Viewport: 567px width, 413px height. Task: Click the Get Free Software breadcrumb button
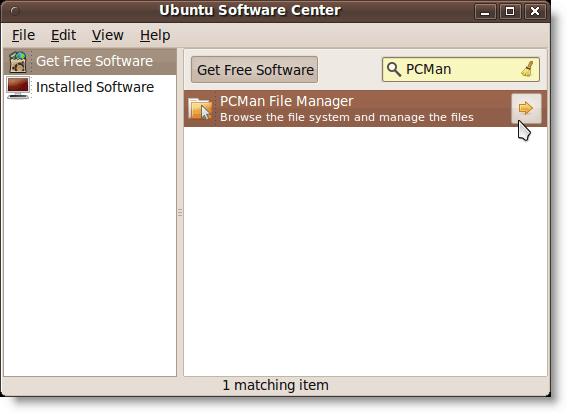pyautogui.click(x=255, y=70)
